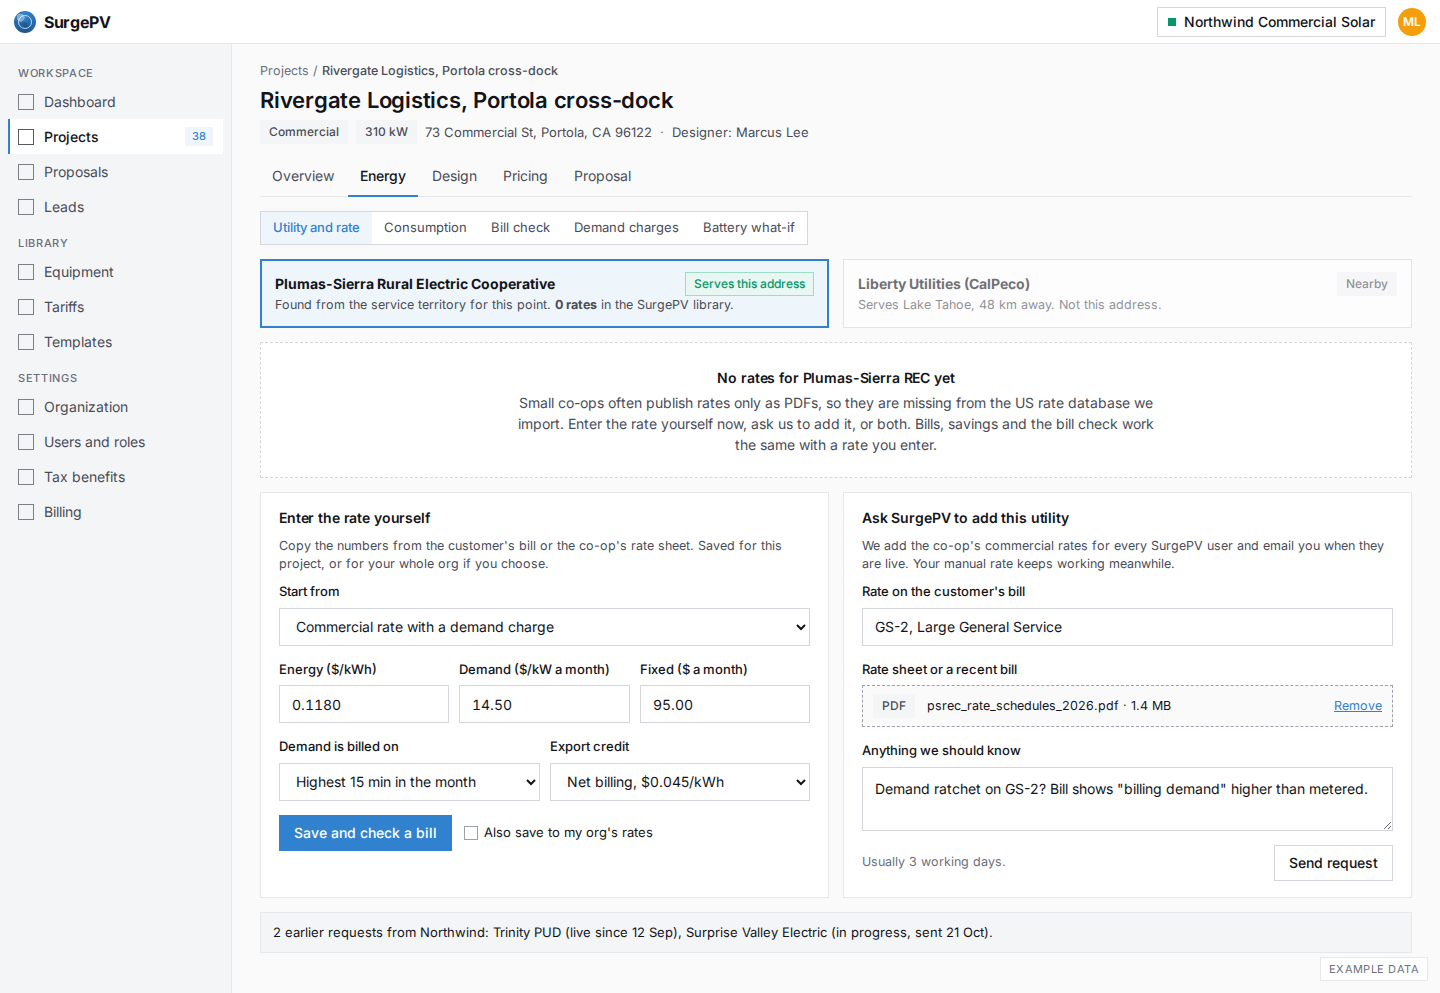Select the Liberty Utilities (CalPeco) utility card
The image size is (1440, 993).
(1127, 294)
